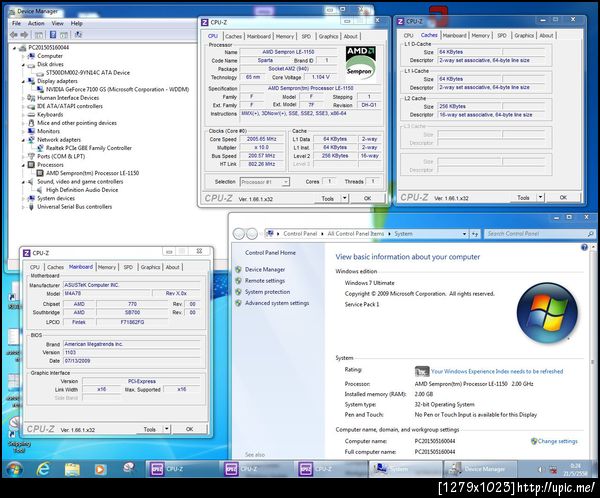Collapse the Processors node
This screenshot has width=600, height=498.
[23, 165]
